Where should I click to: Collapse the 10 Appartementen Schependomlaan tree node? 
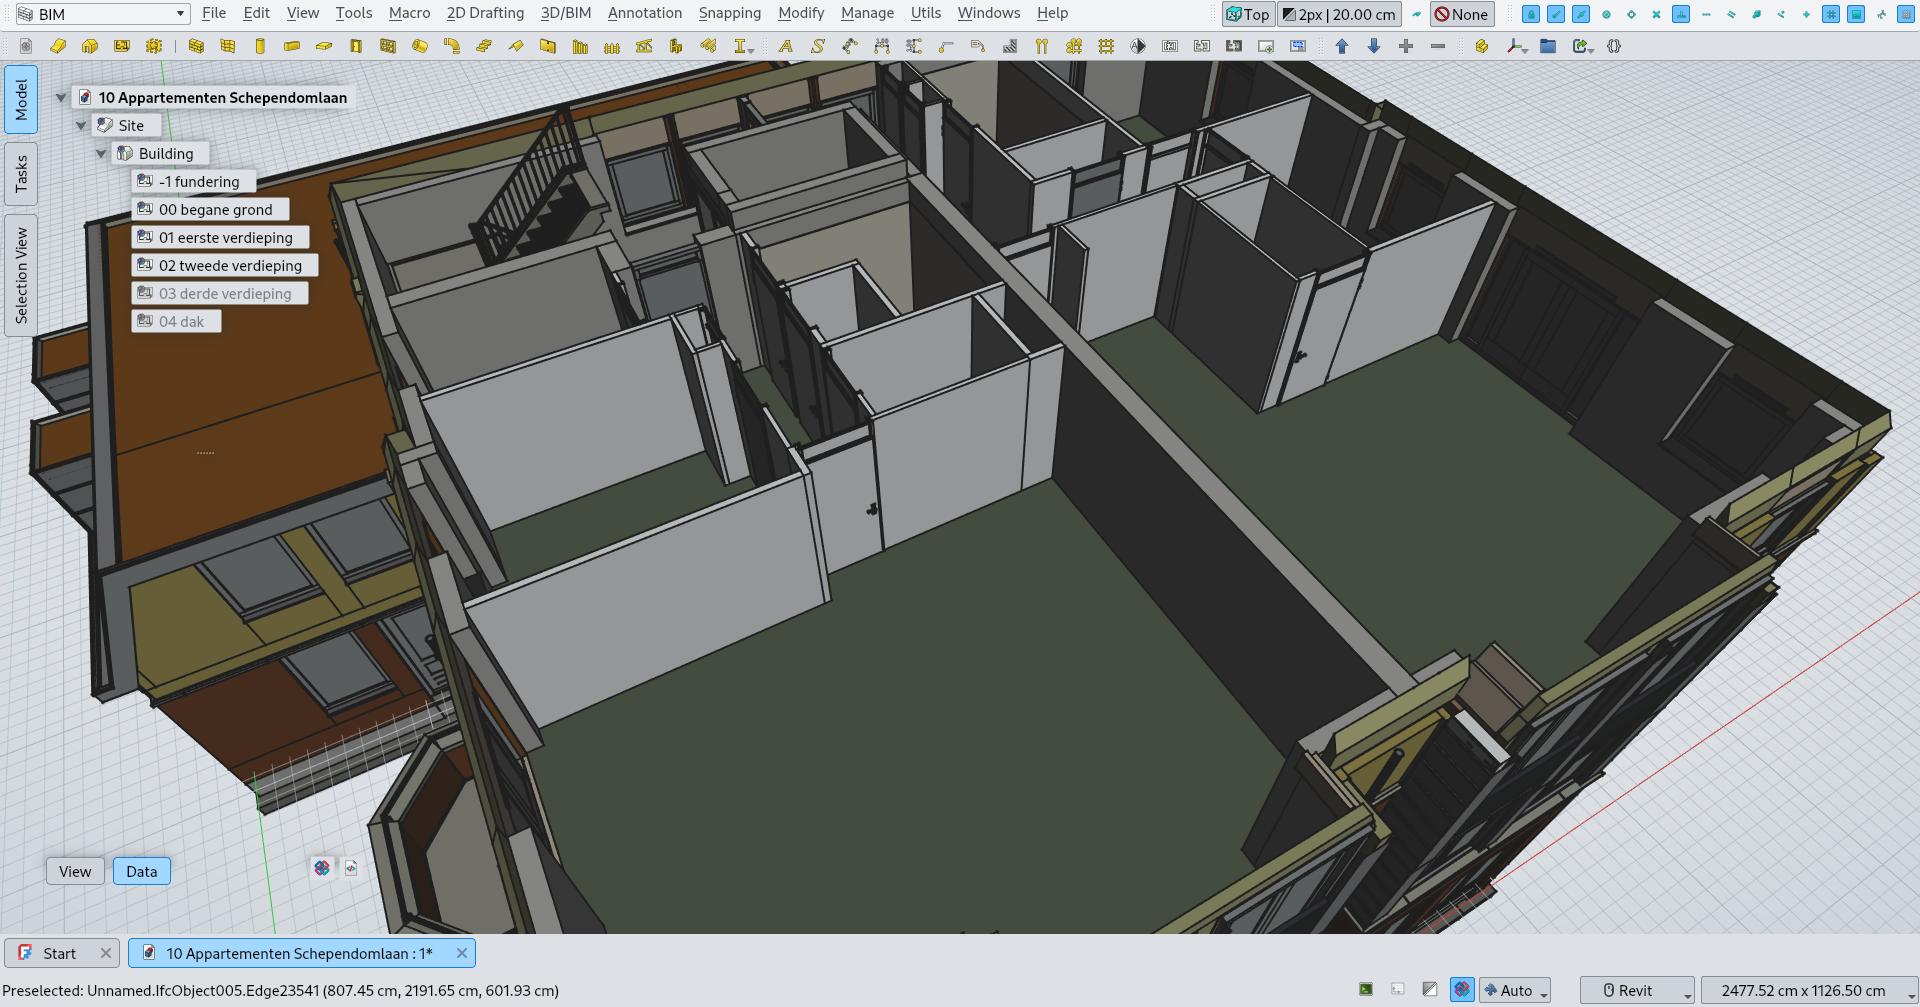point(61,97)
